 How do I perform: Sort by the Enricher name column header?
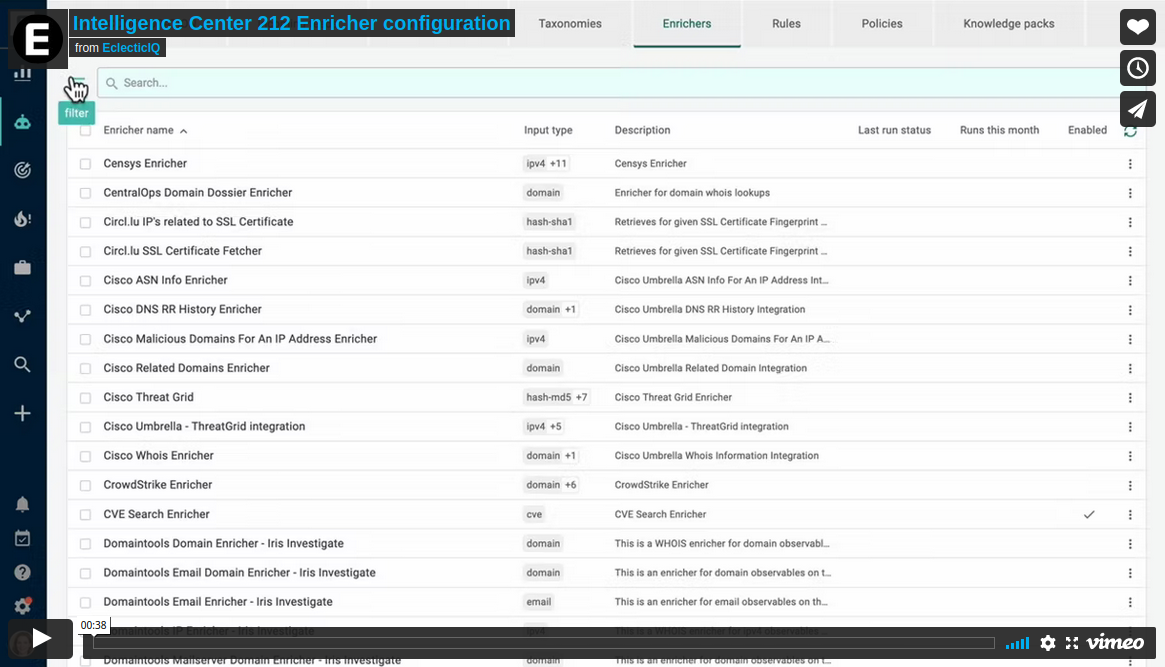(x=139, y=131)
